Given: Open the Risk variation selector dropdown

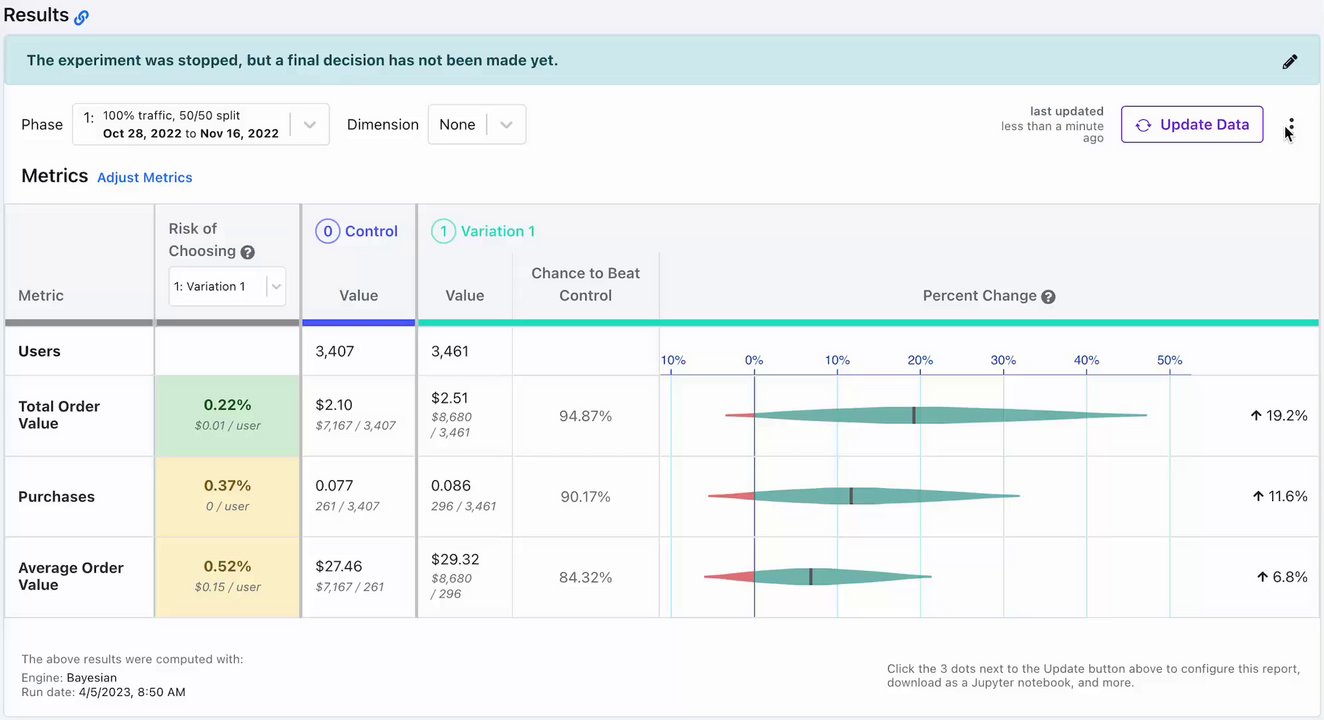Looking at the screenshot, I should coord(276,286).
